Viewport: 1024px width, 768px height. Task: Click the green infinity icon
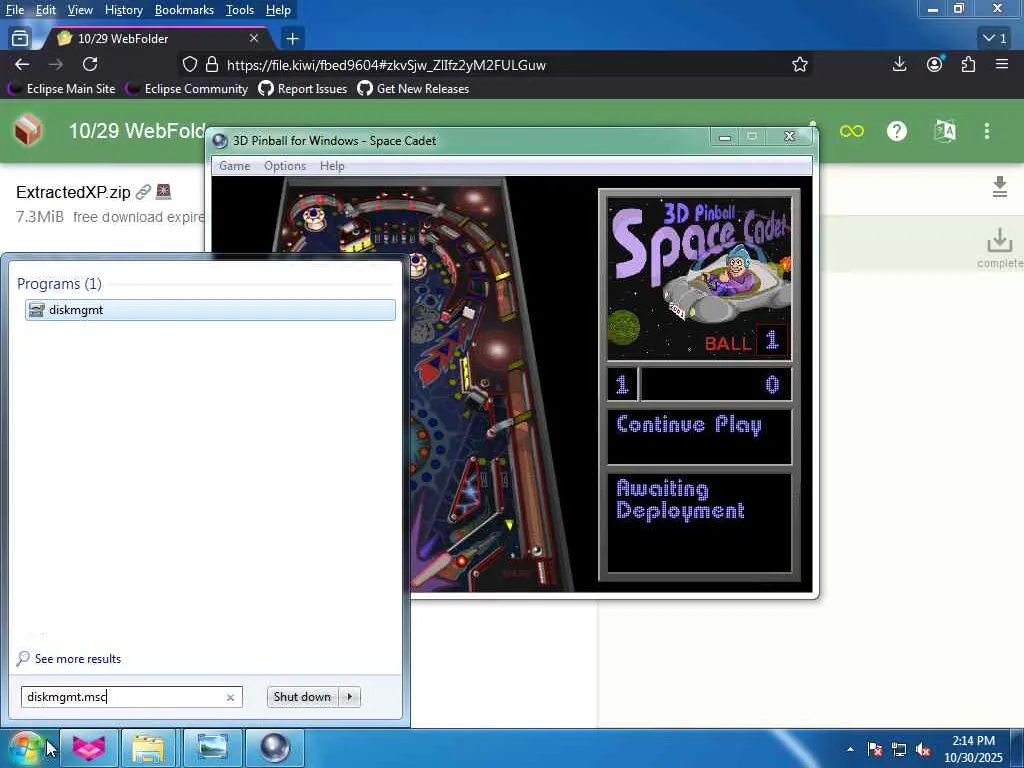coord(852,131)
